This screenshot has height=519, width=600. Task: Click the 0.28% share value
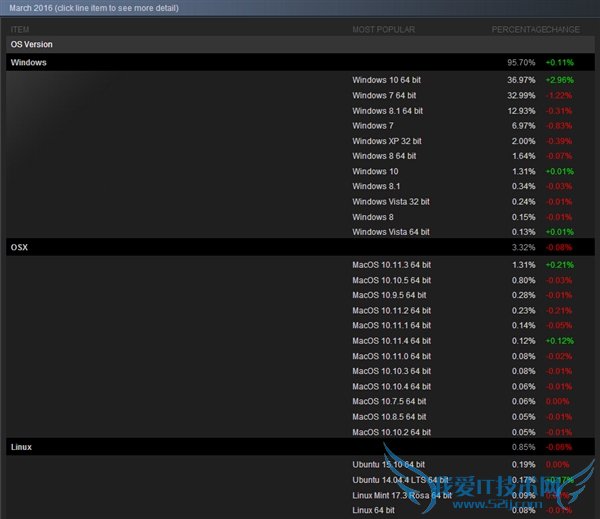[523, 295]
